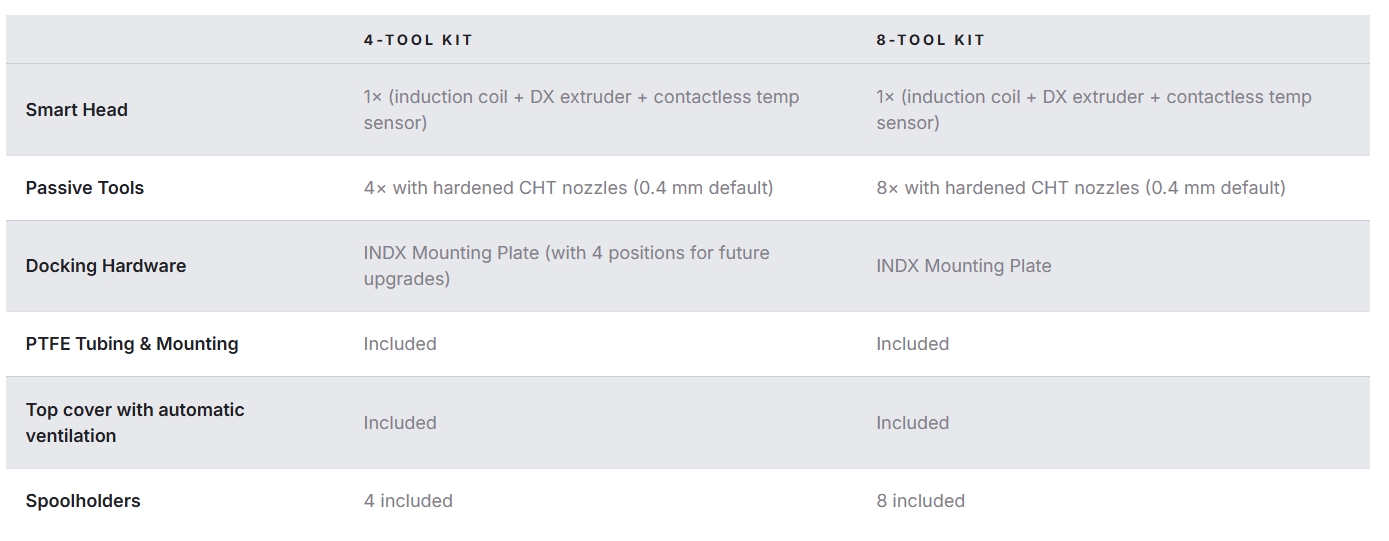Click the Spoolholders row label
1389x541 pixels.
83,501
